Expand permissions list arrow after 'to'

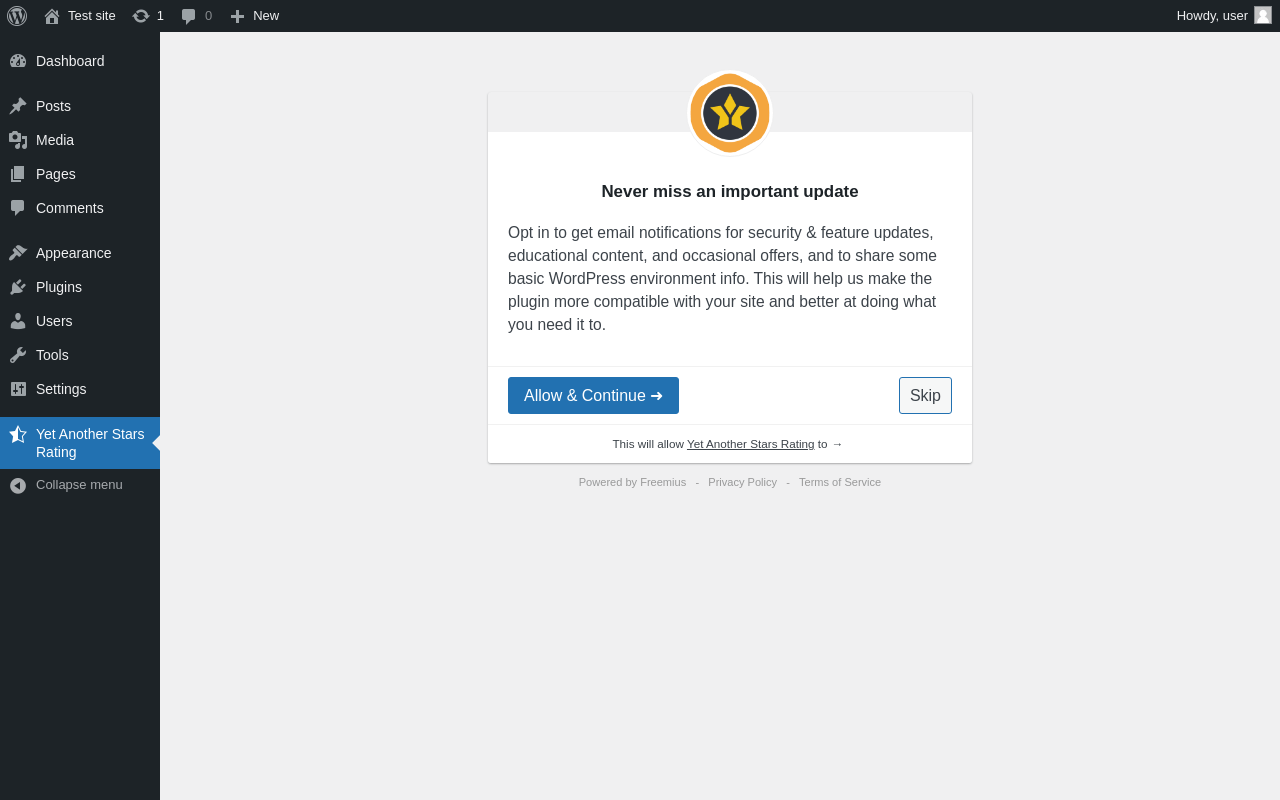pos(837,444)
